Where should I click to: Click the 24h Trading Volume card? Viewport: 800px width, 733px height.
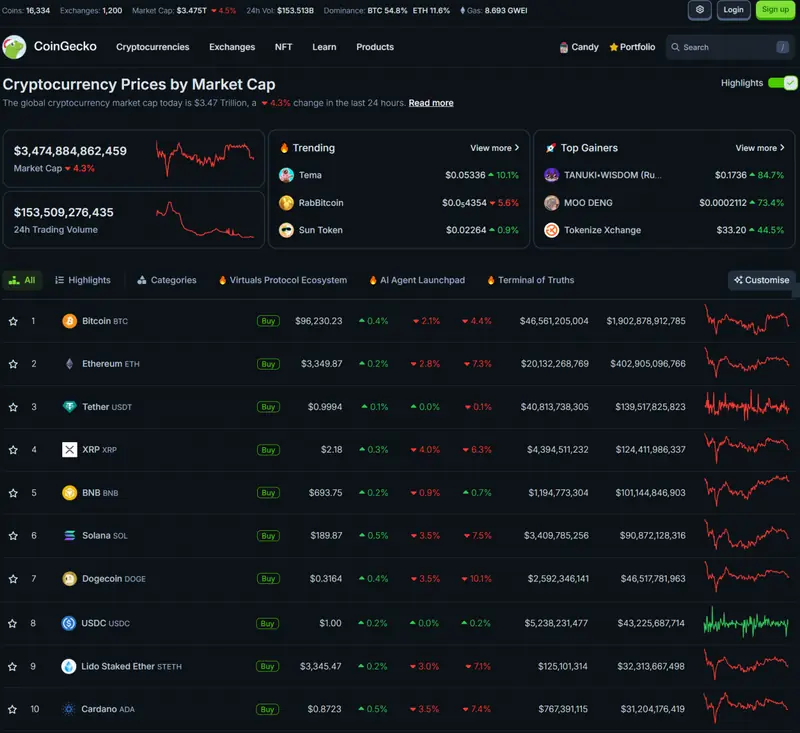pyautogui.click(x=134, y=220)
